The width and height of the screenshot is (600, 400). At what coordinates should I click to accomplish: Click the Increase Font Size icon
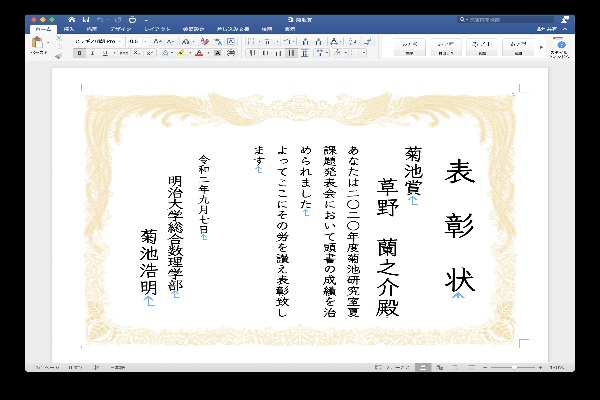[x=157, y=41]
